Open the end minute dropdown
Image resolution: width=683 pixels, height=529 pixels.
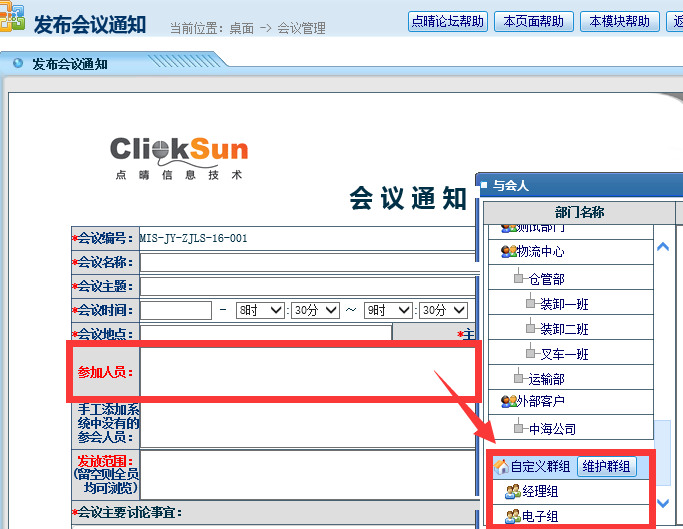[x=443, y=311]
